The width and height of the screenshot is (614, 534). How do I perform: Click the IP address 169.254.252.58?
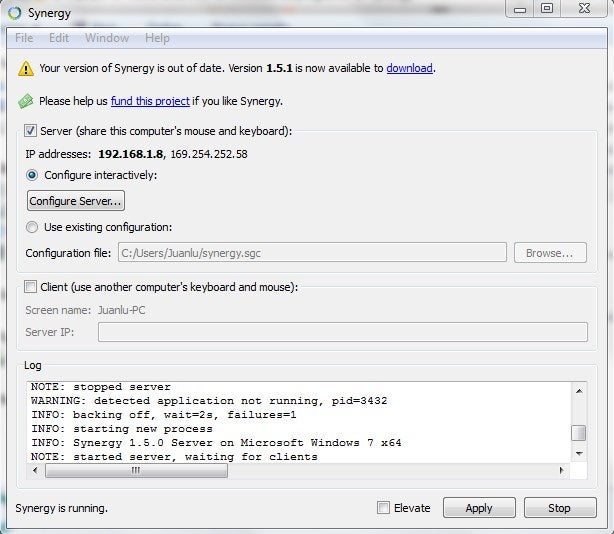[x=209, y=154]
